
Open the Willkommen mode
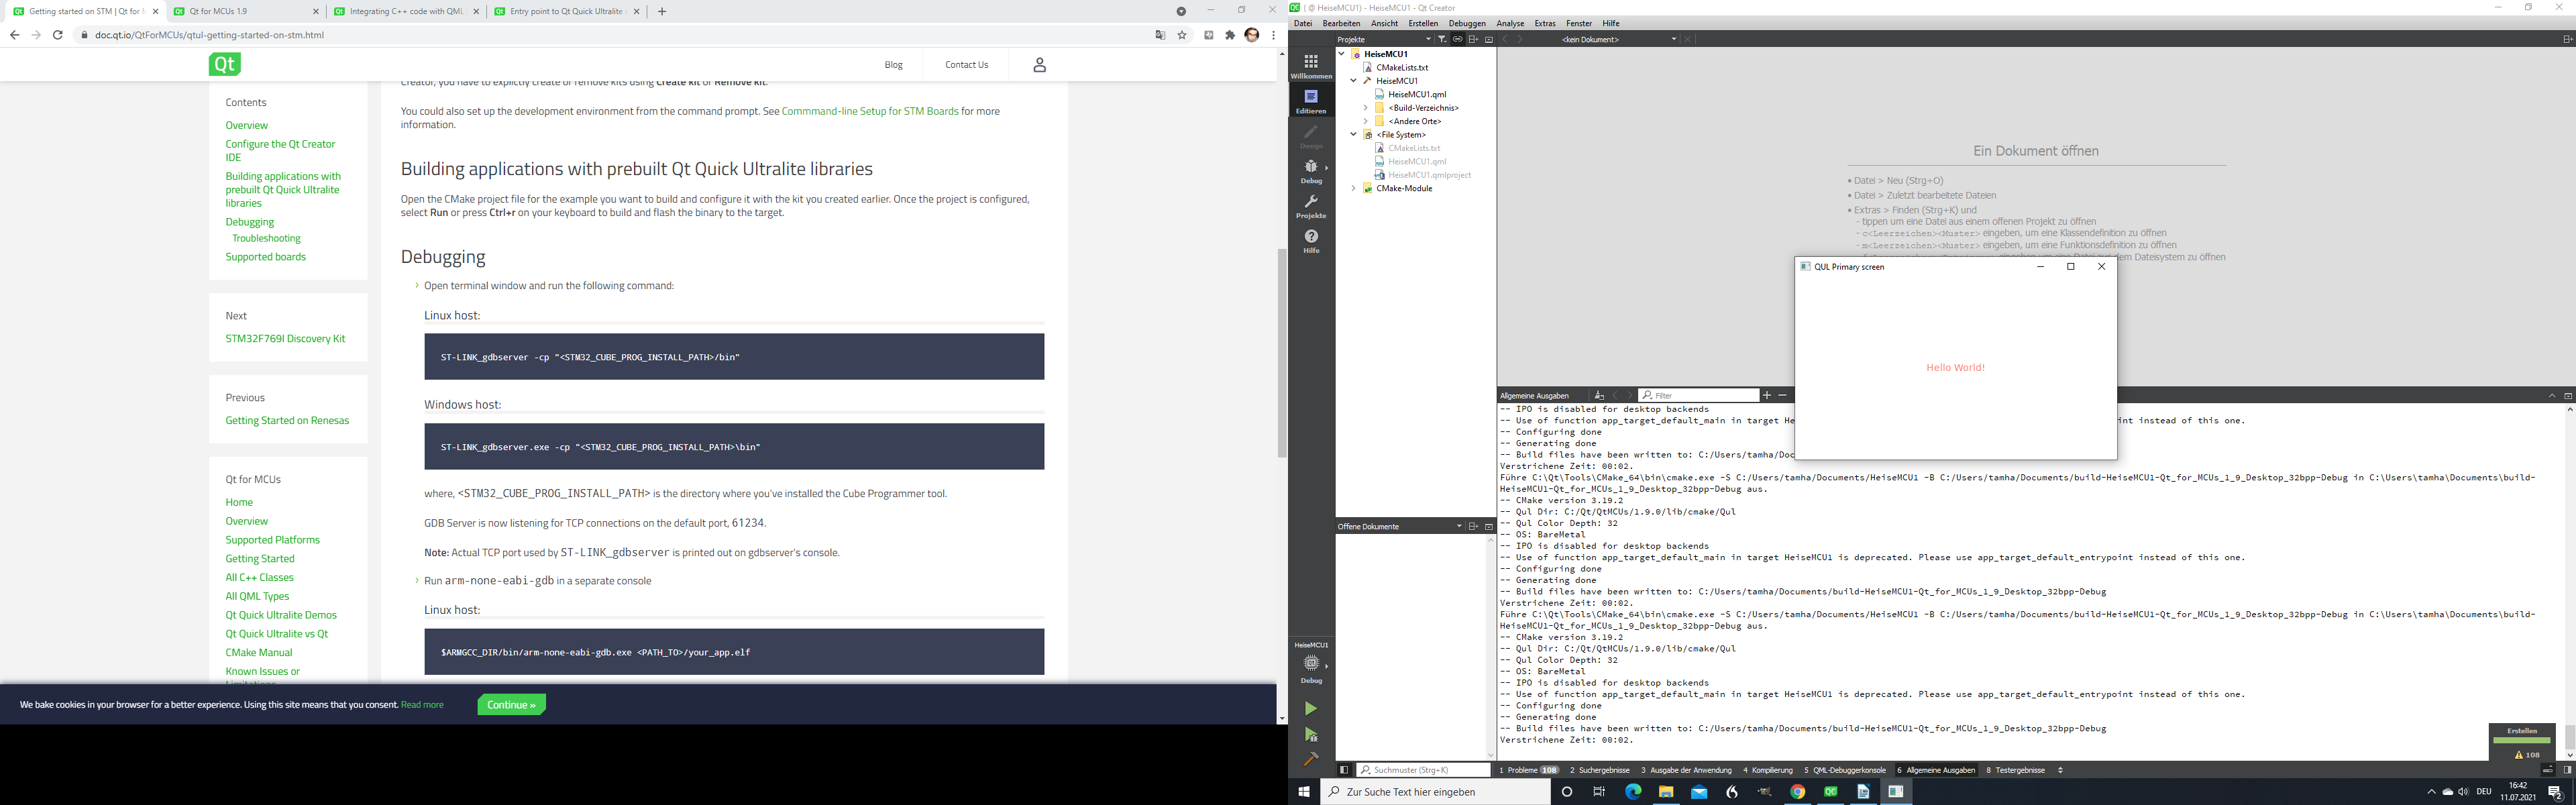1310,66
